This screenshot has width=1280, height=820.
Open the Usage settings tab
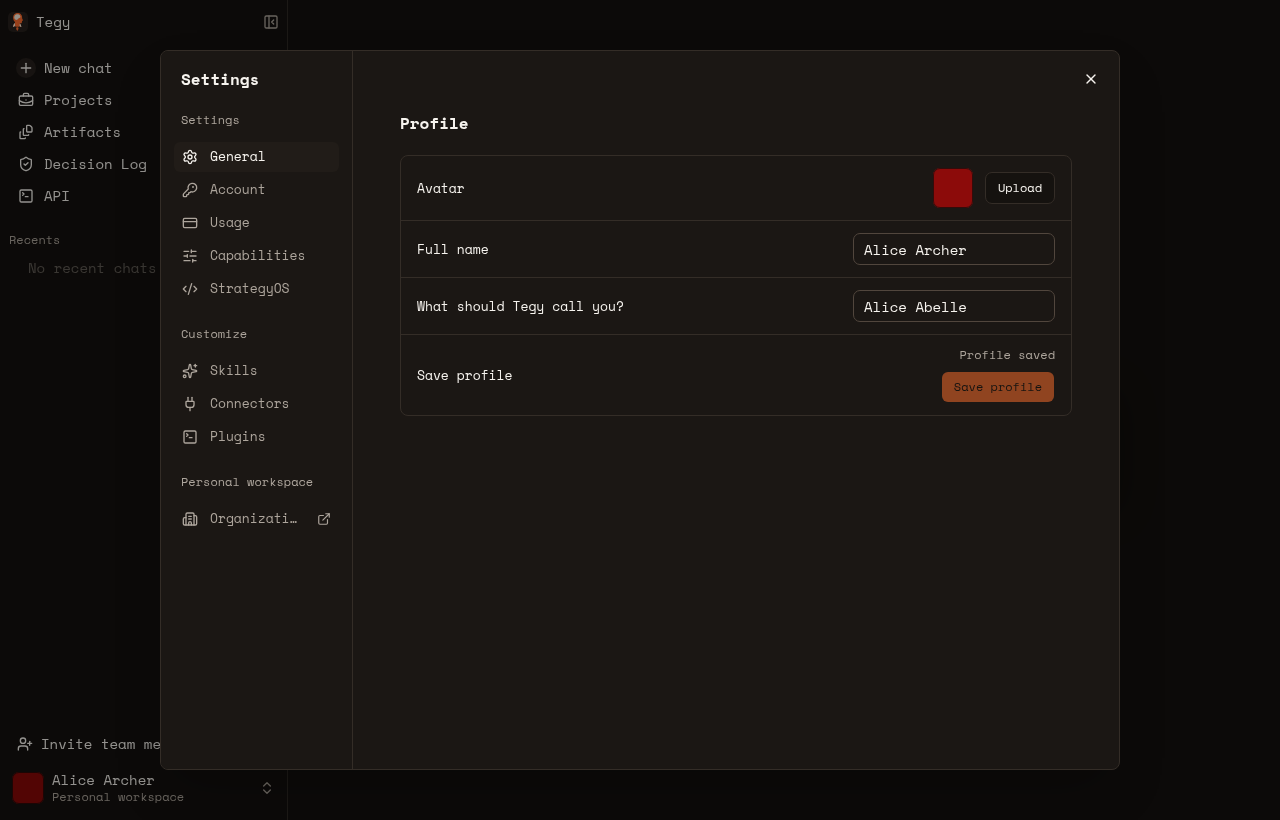pos(257,223)
